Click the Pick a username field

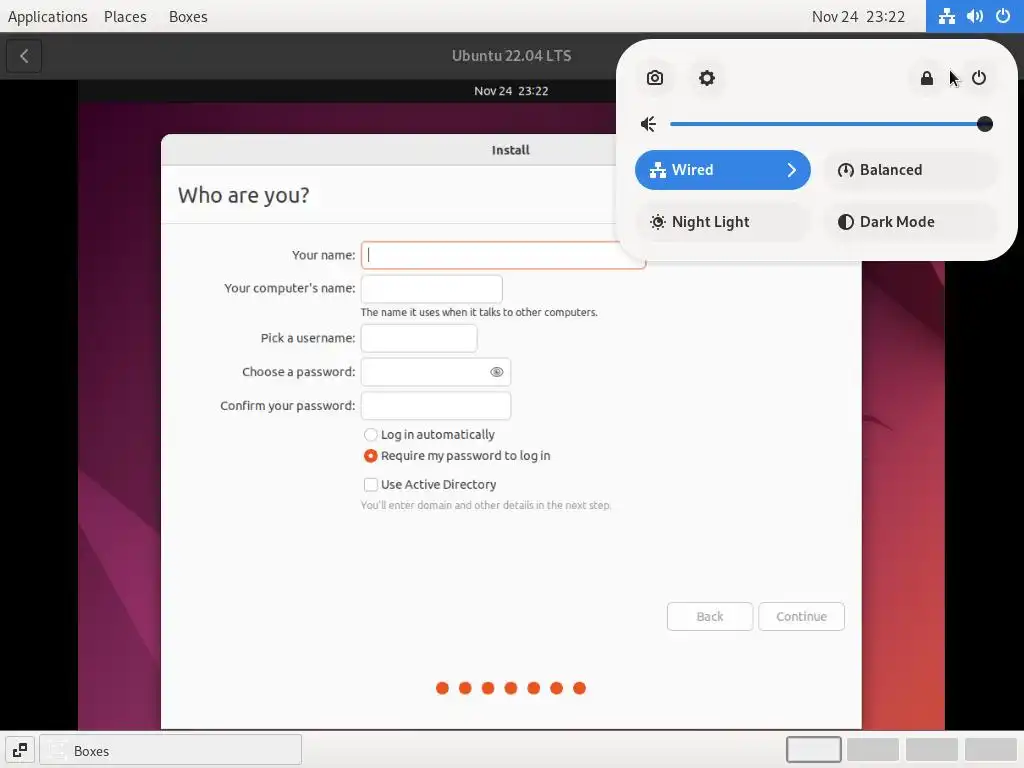pos(419,338)
